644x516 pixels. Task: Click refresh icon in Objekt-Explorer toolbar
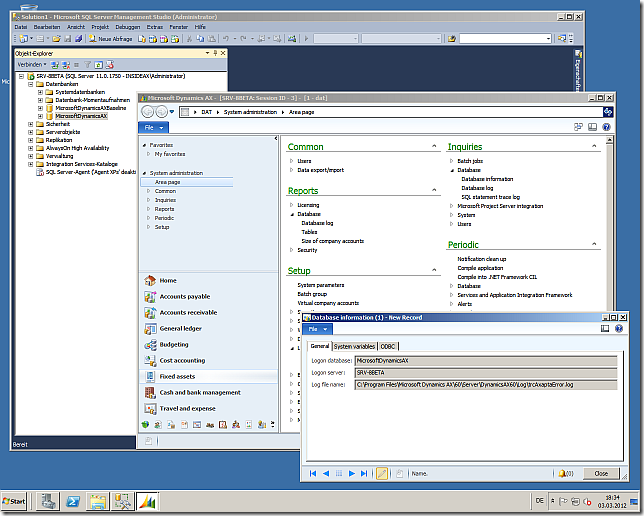click(98, 65)
